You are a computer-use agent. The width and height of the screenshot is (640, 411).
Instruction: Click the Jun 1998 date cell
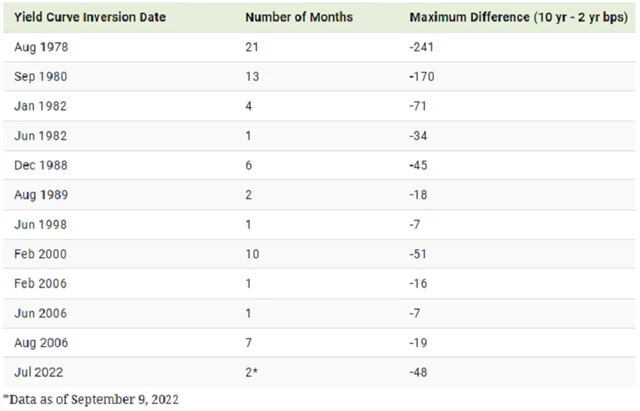(x=40, y=225)
